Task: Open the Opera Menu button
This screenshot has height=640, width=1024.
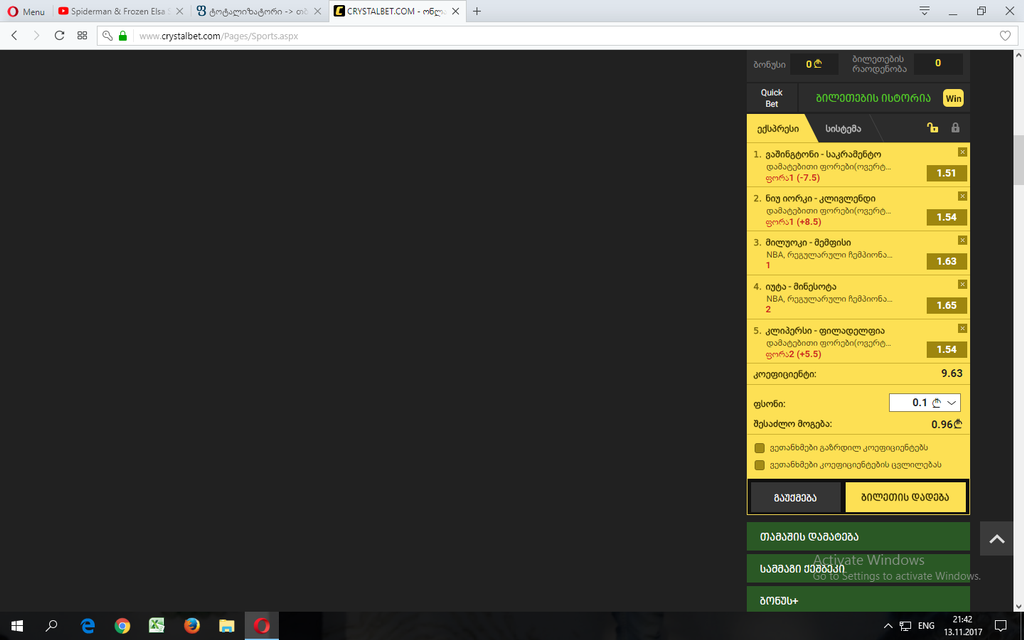Action: point(26,11)
